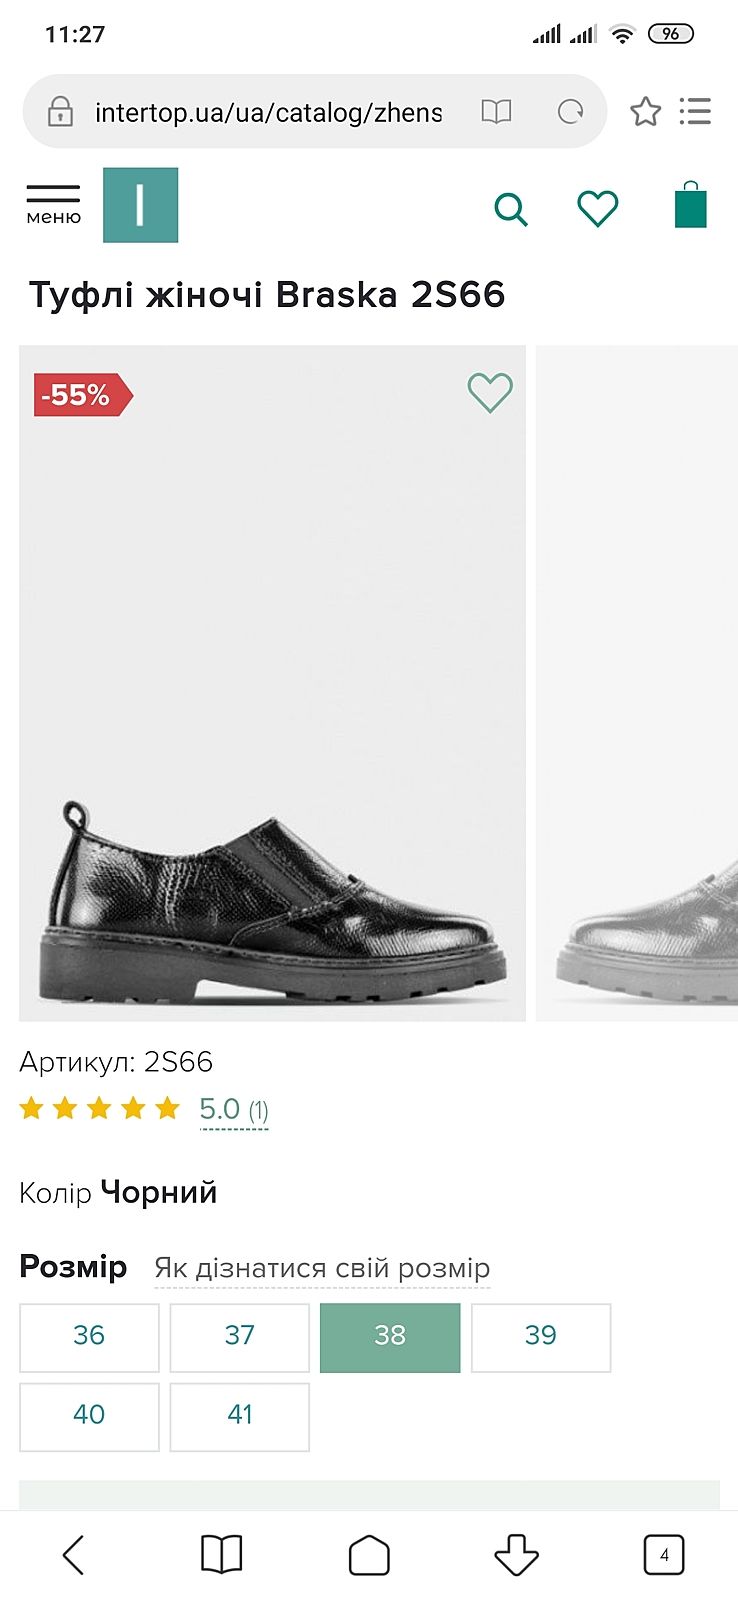Choose size 39
This screenshot has height=1600, width=738.
click(x=540, y=1336)
